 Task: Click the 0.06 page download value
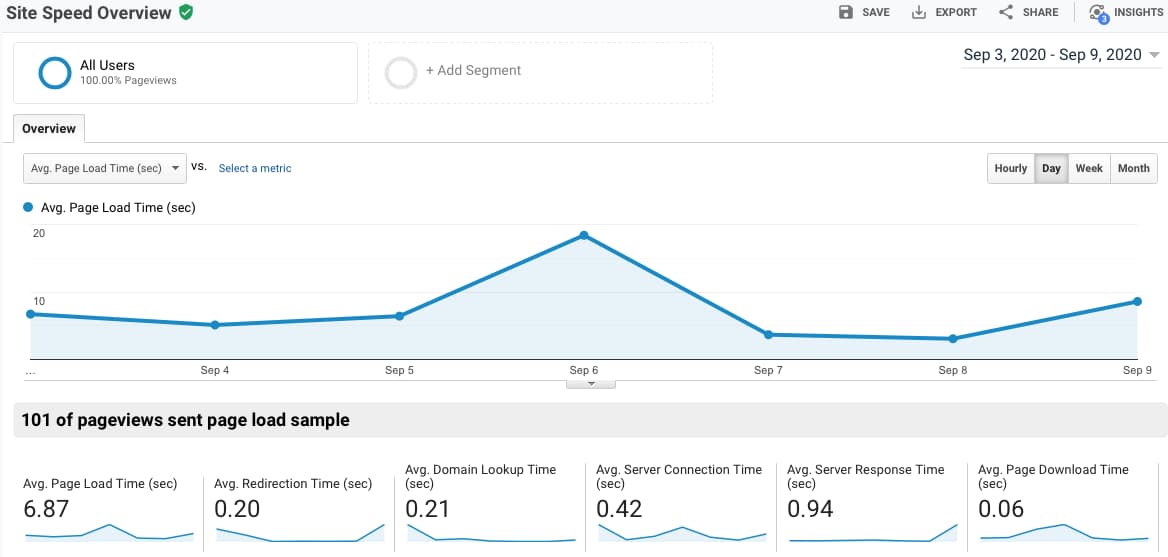point(1001,509)
